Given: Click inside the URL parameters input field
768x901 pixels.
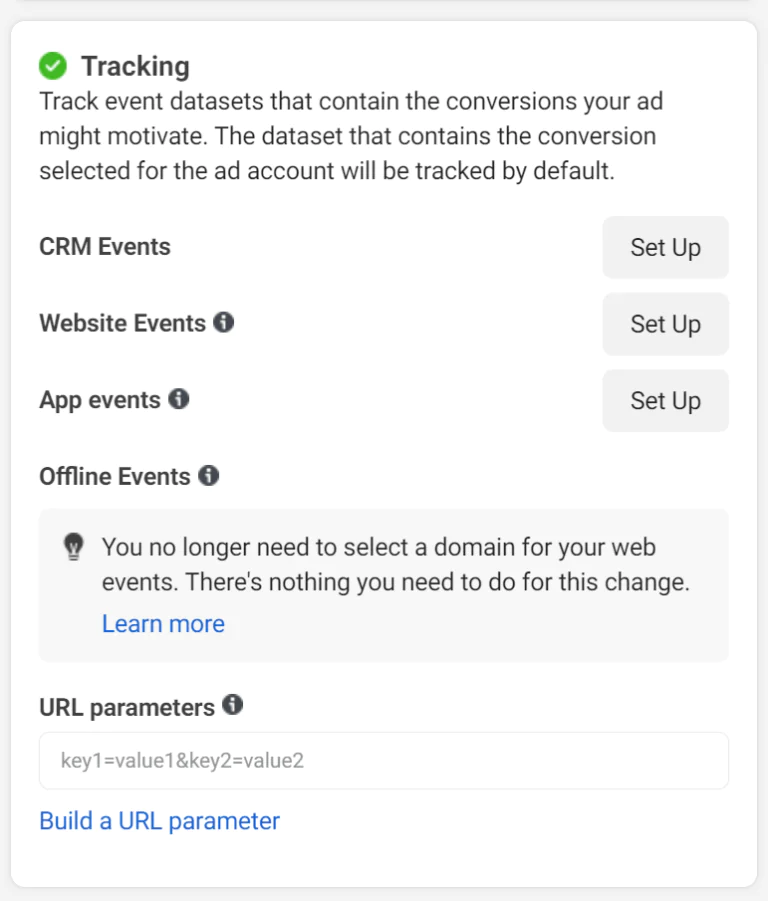Looking at the screenshot, I should [384, 761].
